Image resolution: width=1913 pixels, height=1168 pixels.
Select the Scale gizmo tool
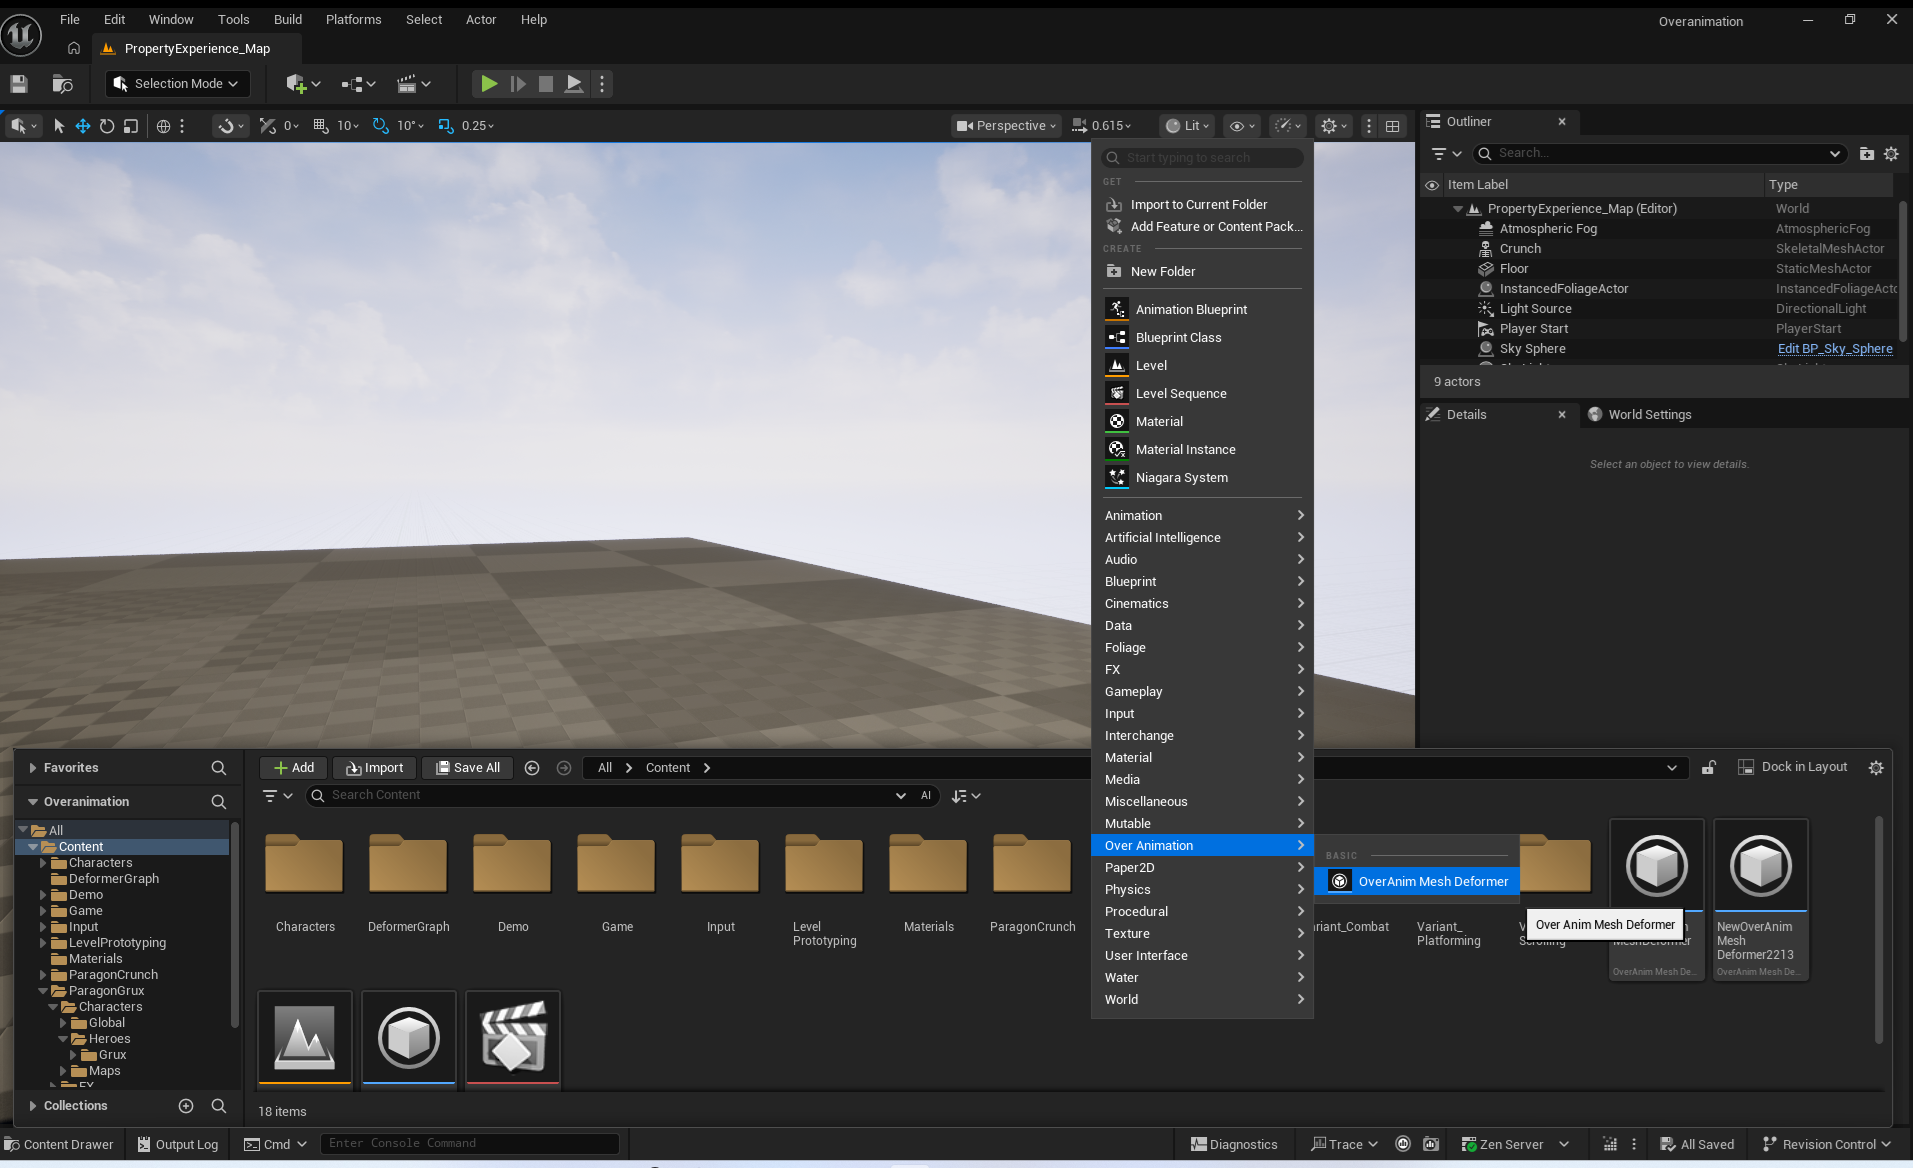[x=131, y=126]
